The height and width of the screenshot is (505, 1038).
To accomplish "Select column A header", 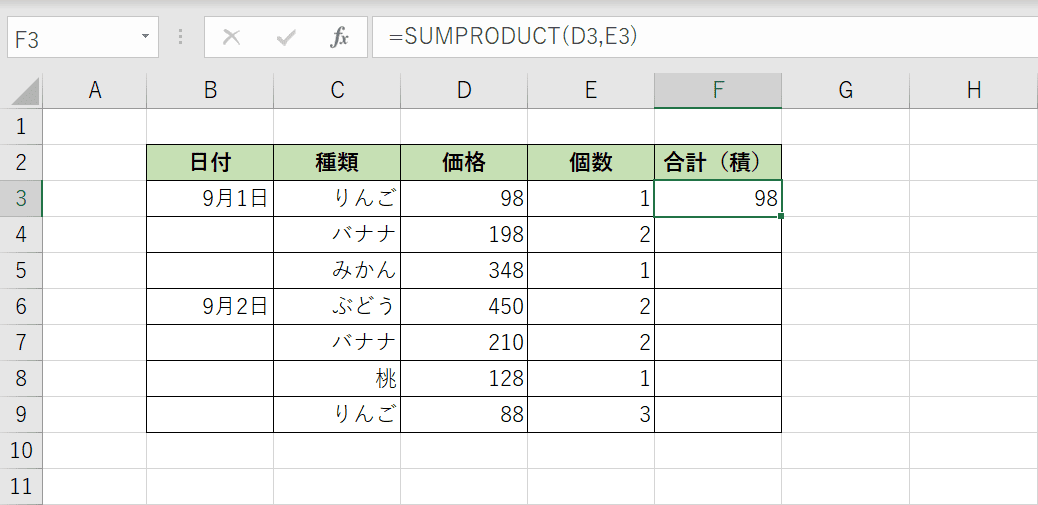I will tap(95, 91).
